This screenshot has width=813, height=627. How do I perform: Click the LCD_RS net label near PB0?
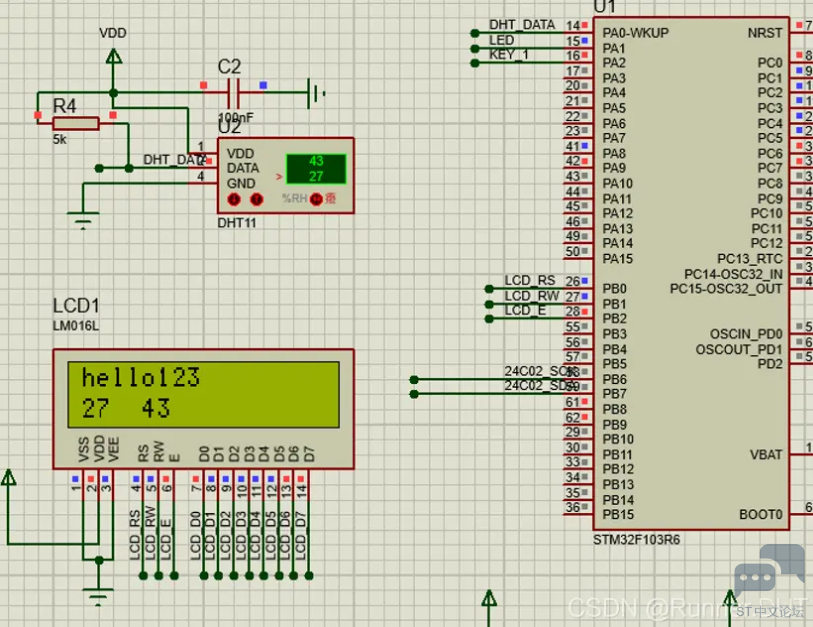tap(529, 280)
